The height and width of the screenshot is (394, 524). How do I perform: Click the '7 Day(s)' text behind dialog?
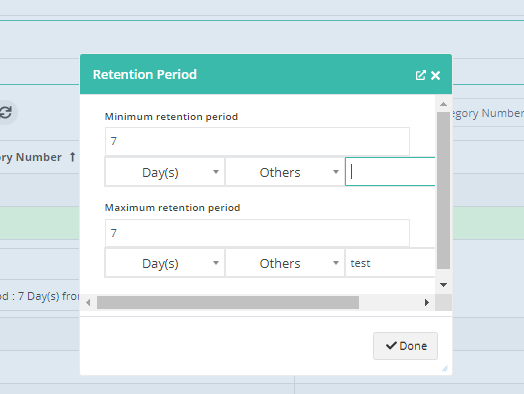38,296
